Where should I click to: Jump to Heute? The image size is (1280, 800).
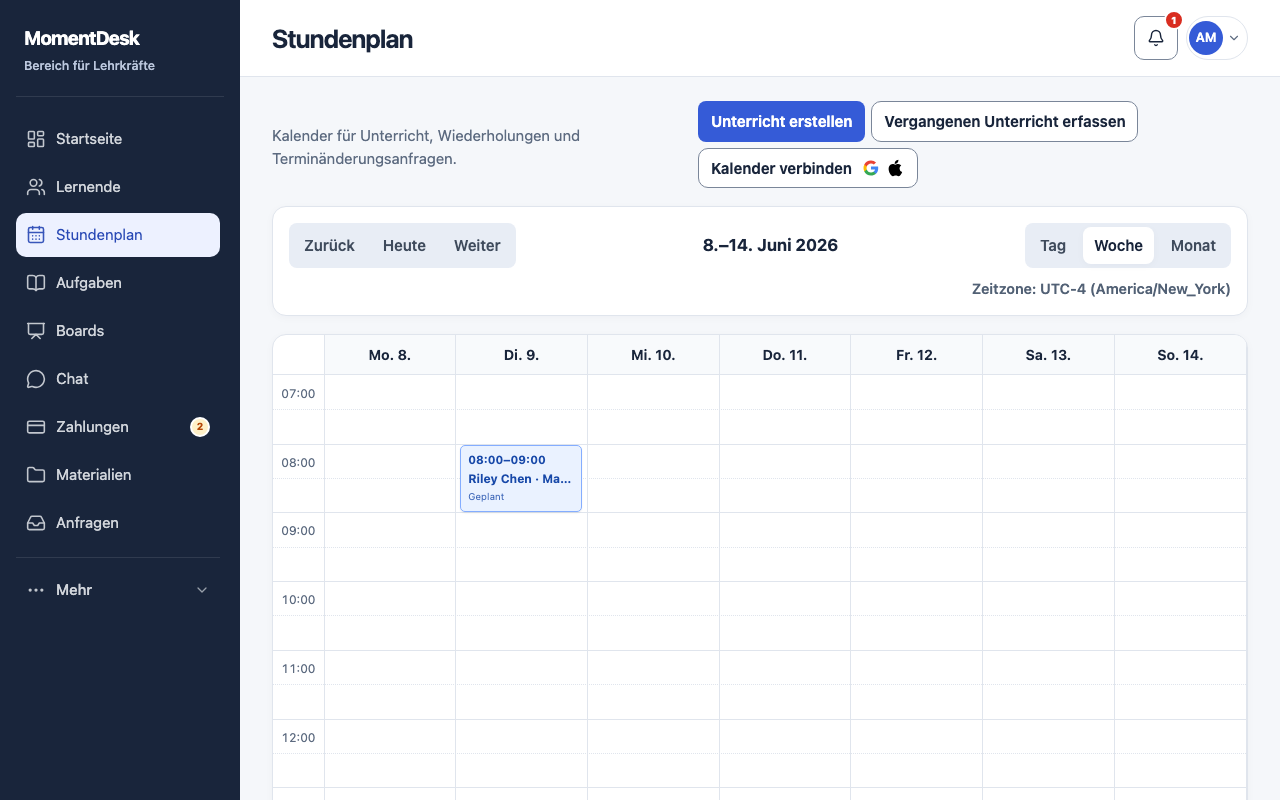point(404,246)
